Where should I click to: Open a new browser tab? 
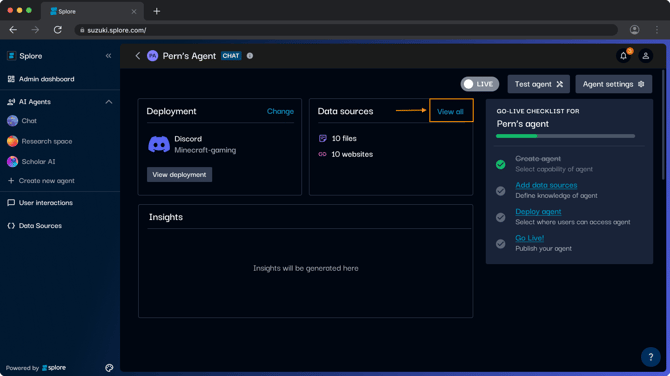(x=157, y=11)
